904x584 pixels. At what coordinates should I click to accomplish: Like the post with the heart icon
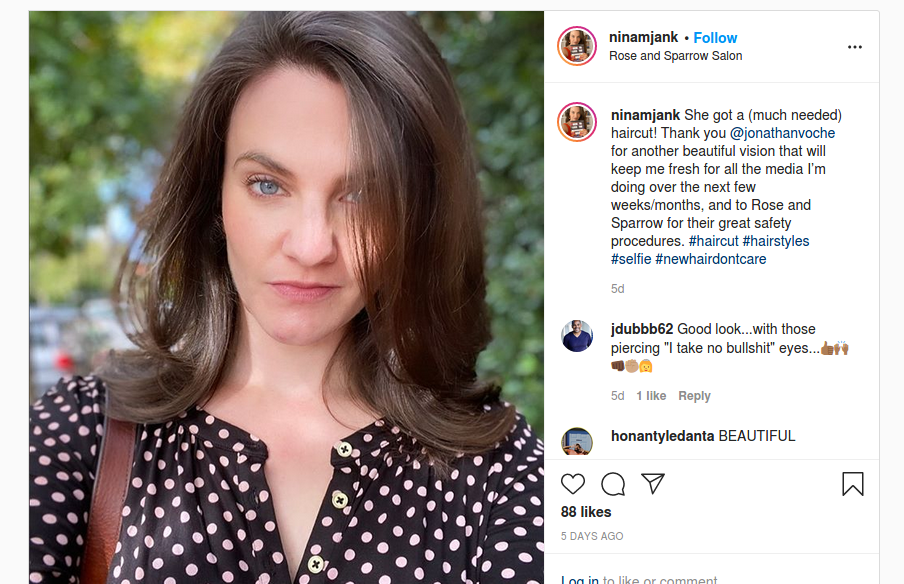tap(573, 484)
